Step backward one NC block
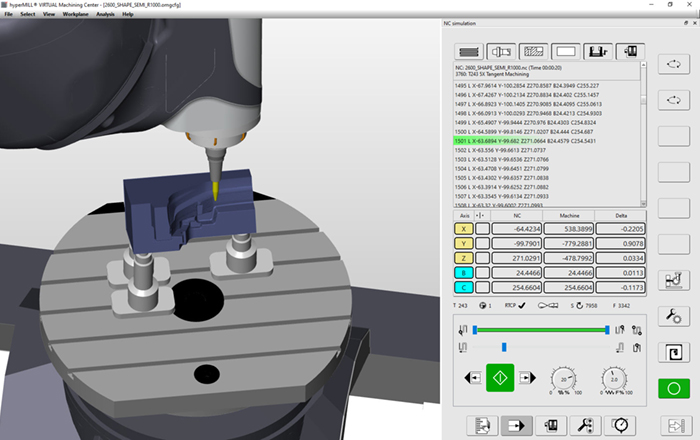 [473, 378]
